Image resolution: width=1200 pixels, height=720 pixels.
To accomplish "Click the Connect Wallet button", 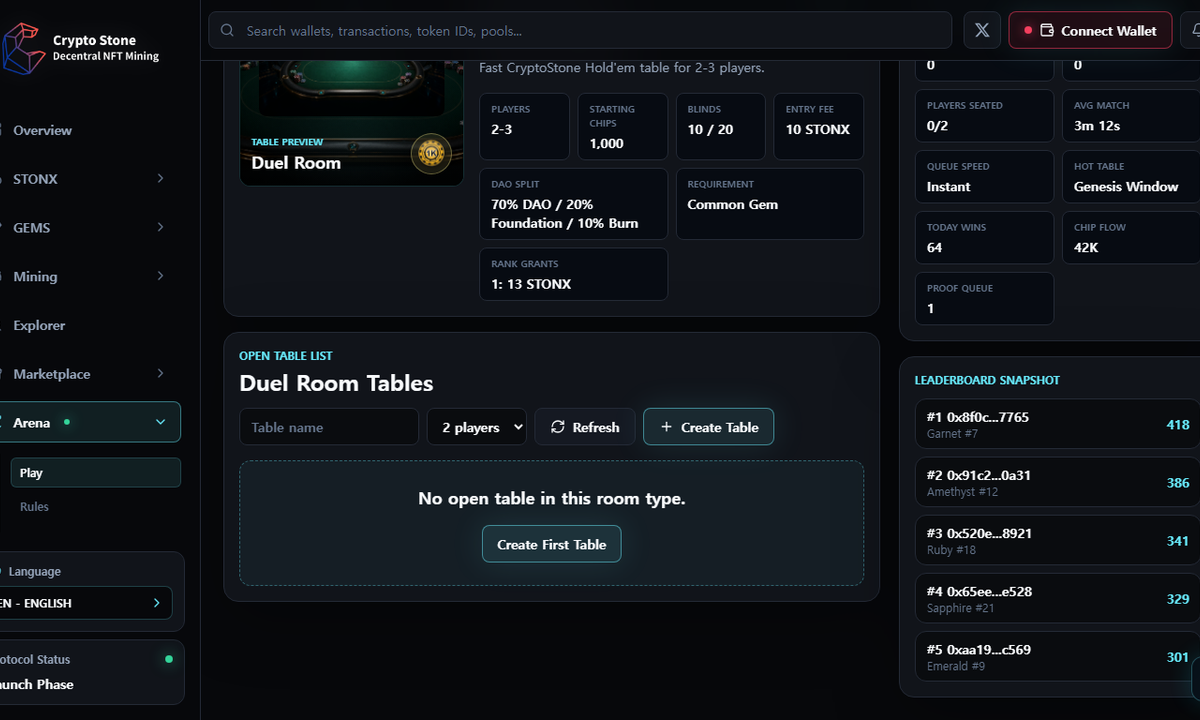I will click(1089, 31).
